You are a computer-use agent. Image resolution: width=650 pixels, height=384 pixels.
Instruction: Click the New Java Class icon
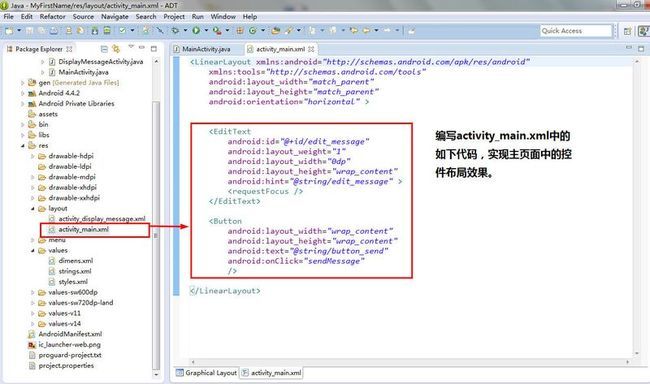tap(252, 31)
